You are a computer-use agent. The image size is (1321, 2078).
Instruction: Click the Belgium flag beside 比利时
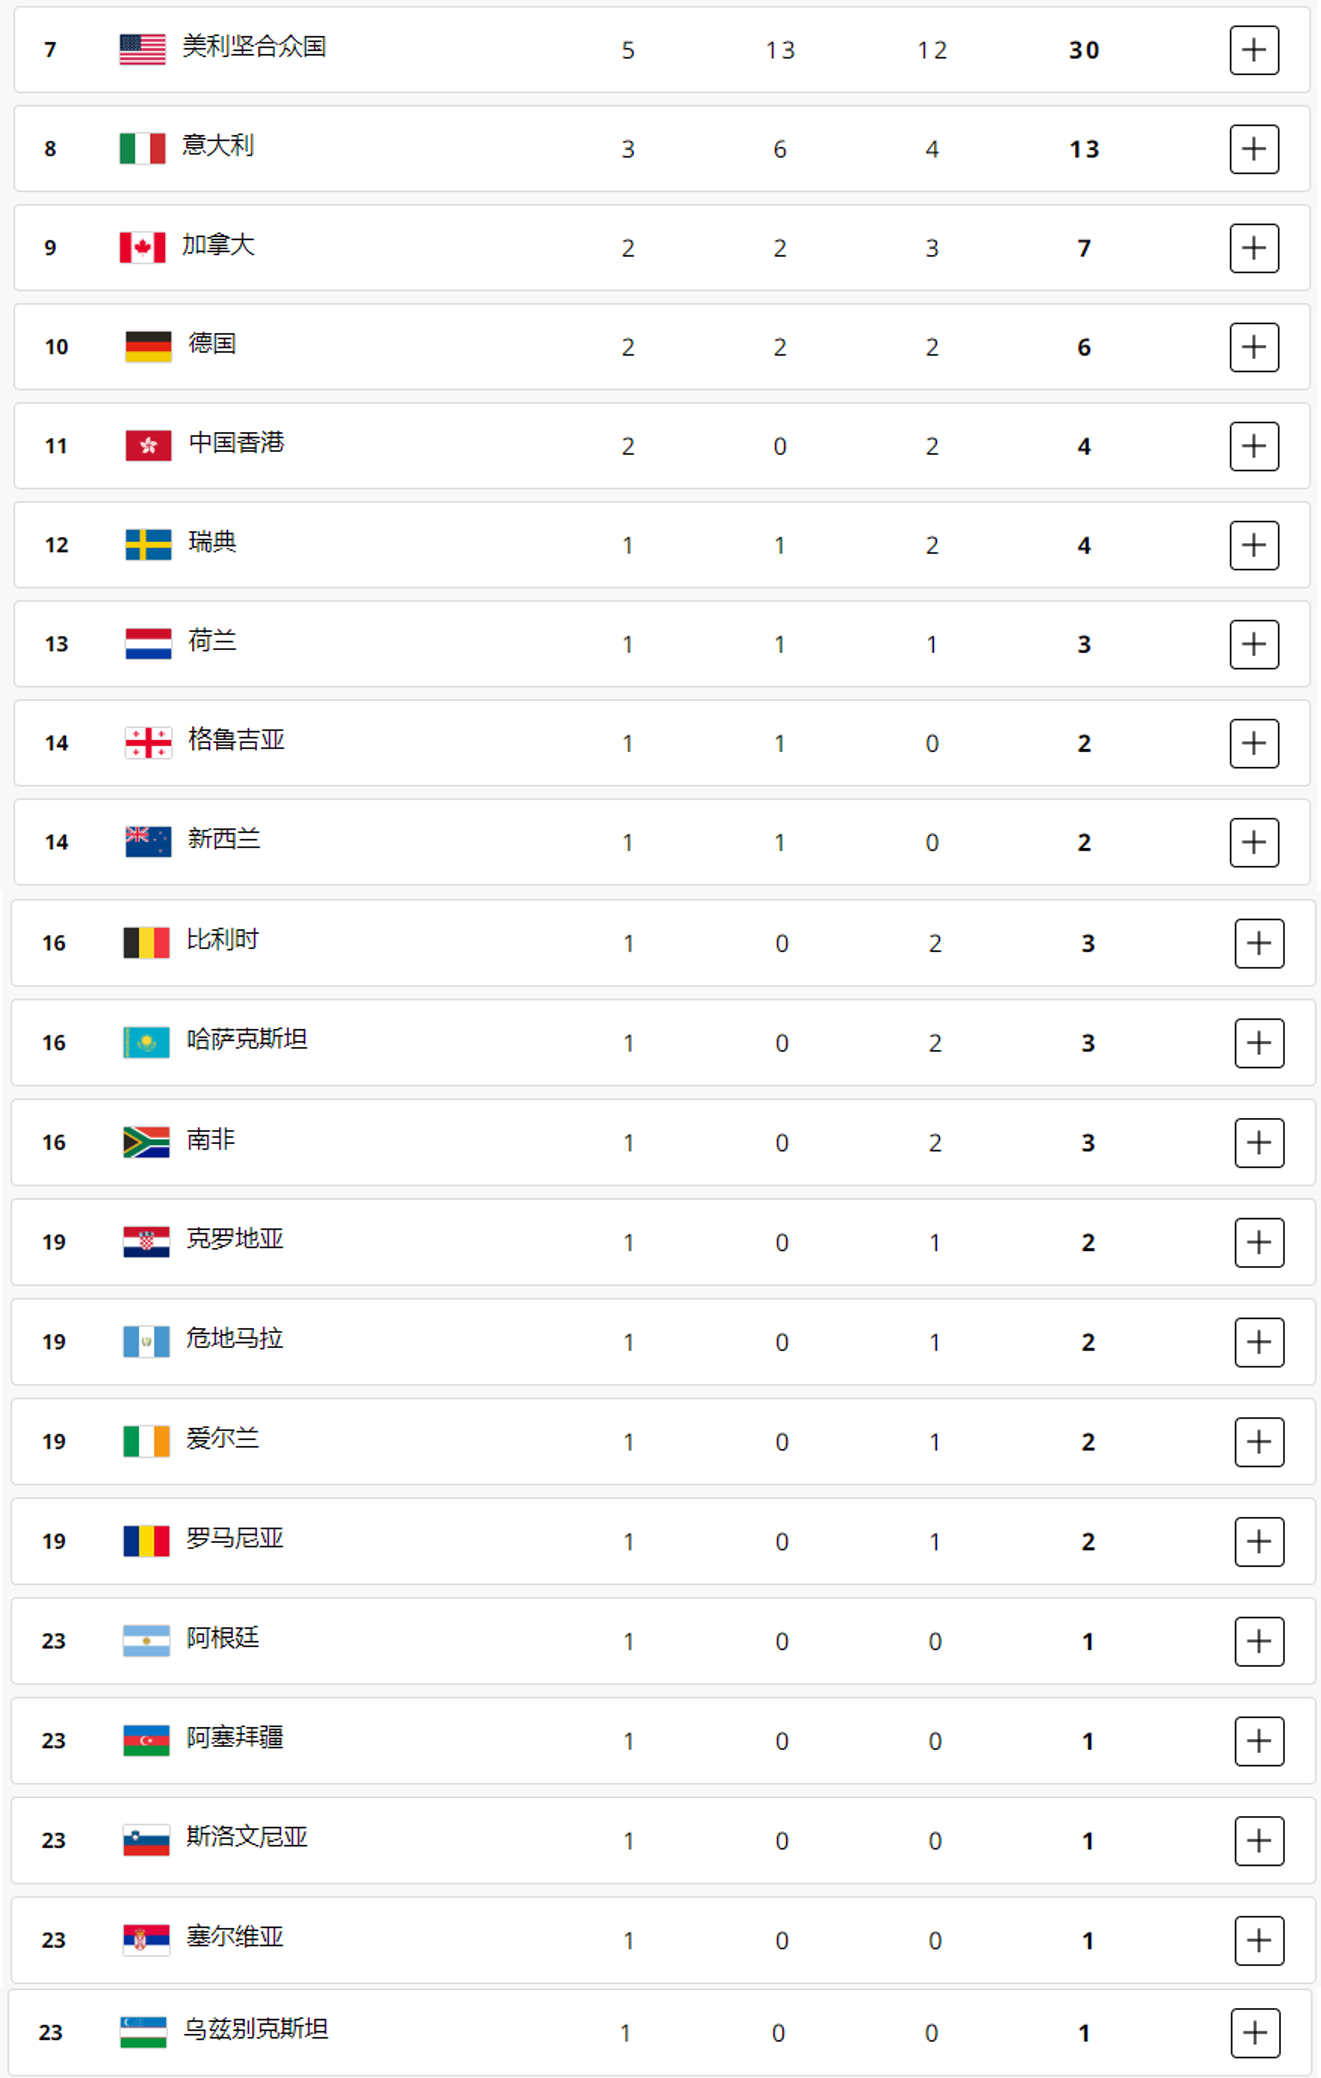tap(146, 943)
